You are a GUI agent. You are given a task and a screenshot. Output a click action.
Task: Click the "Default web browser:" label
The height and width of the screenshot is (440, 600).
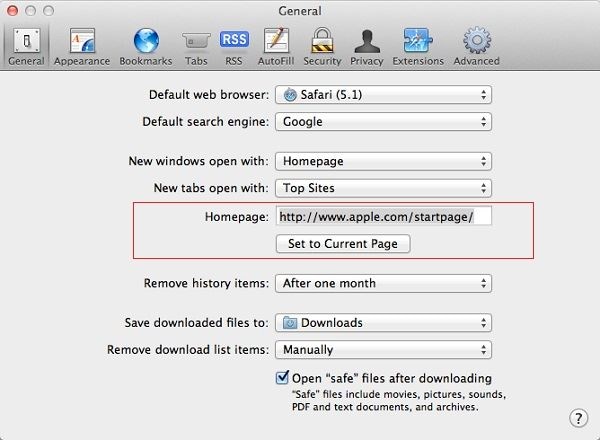(209, 95)
